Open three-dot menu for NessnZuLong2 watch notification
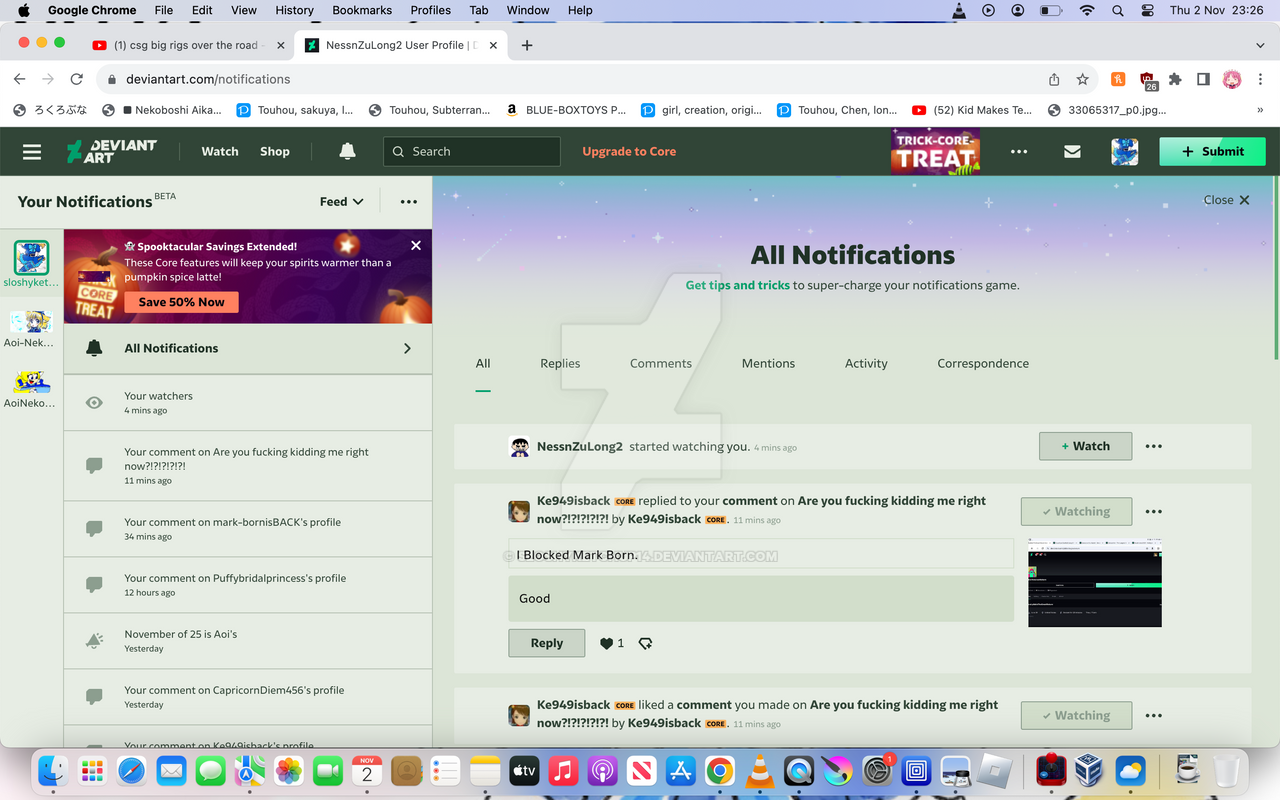This screenshot has height=800, width=1280. (x=1153, y=446)
